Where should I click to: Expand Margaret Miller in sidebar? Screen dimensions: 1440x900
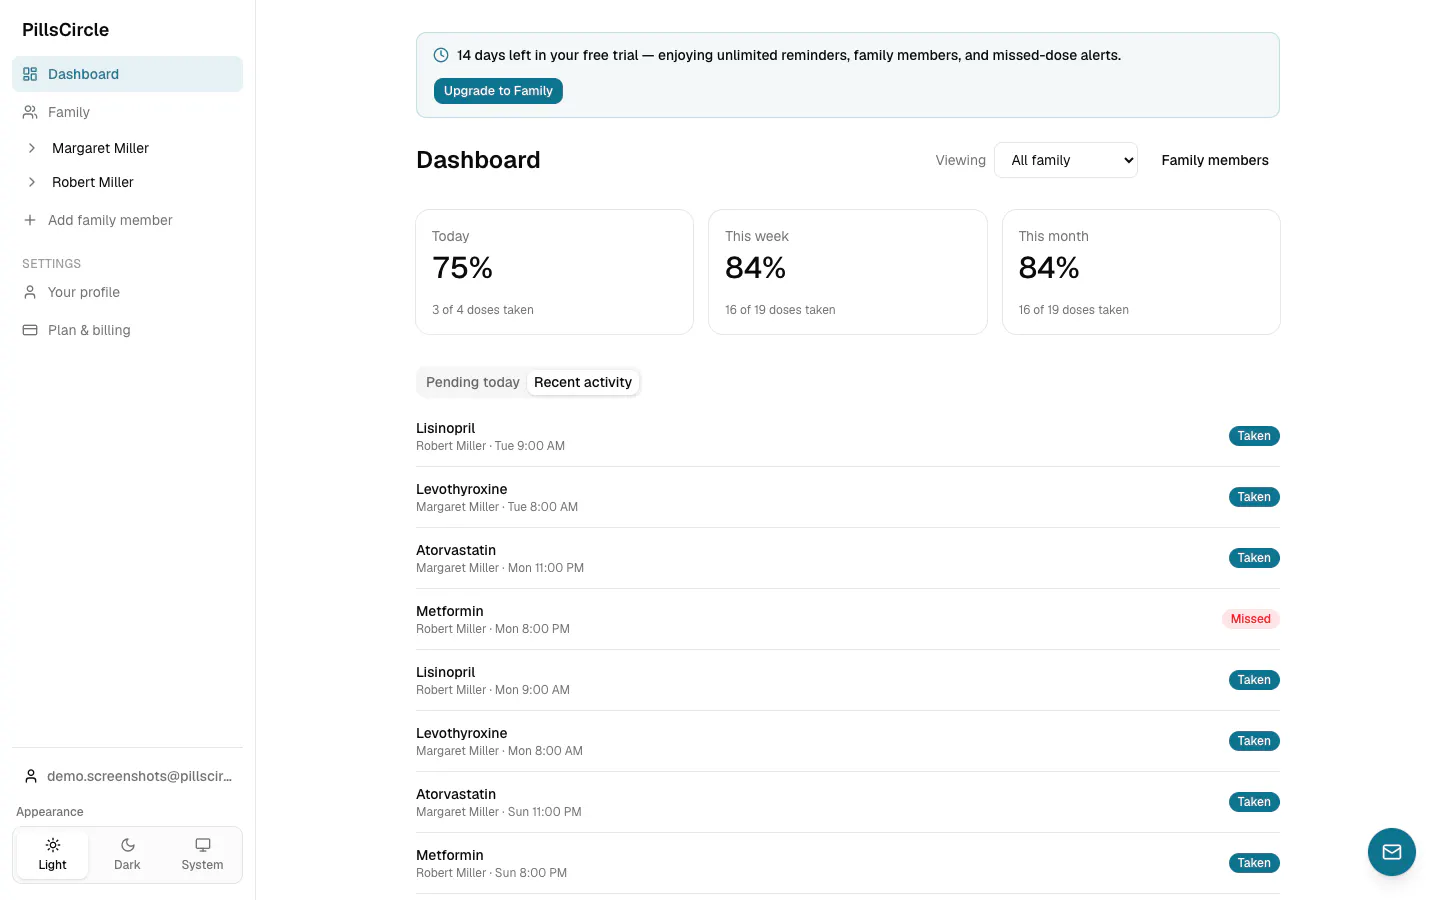[x=31, y=148]
